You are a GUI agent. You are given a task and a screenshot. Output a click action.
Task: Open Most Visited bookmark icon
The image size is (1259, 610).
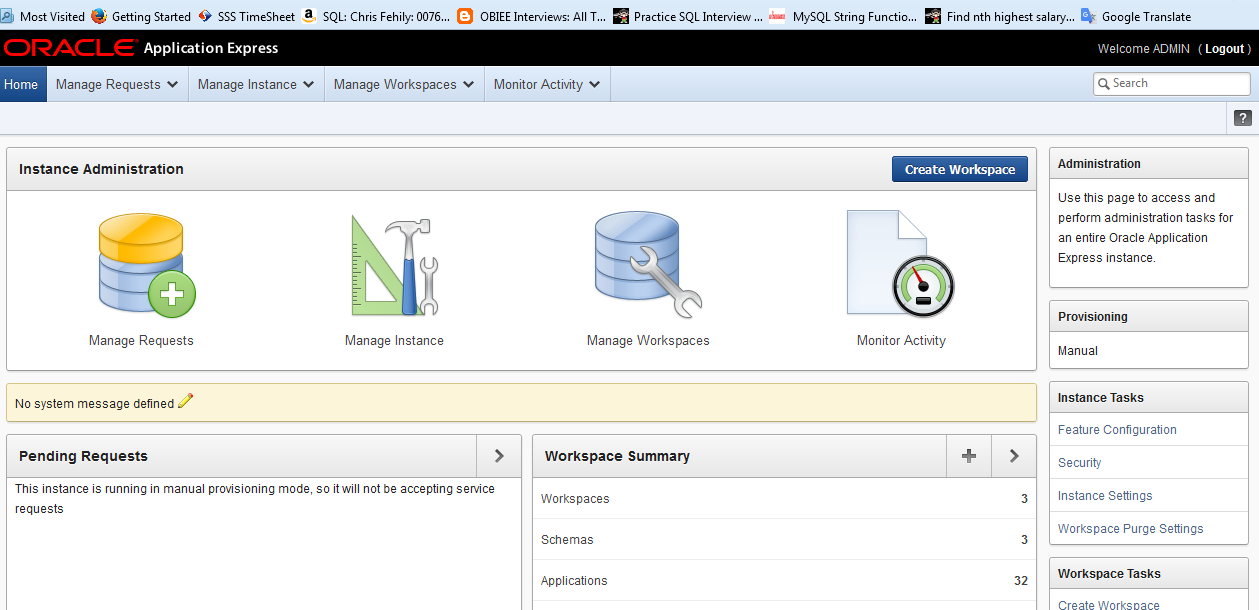(x=8, y=16)
